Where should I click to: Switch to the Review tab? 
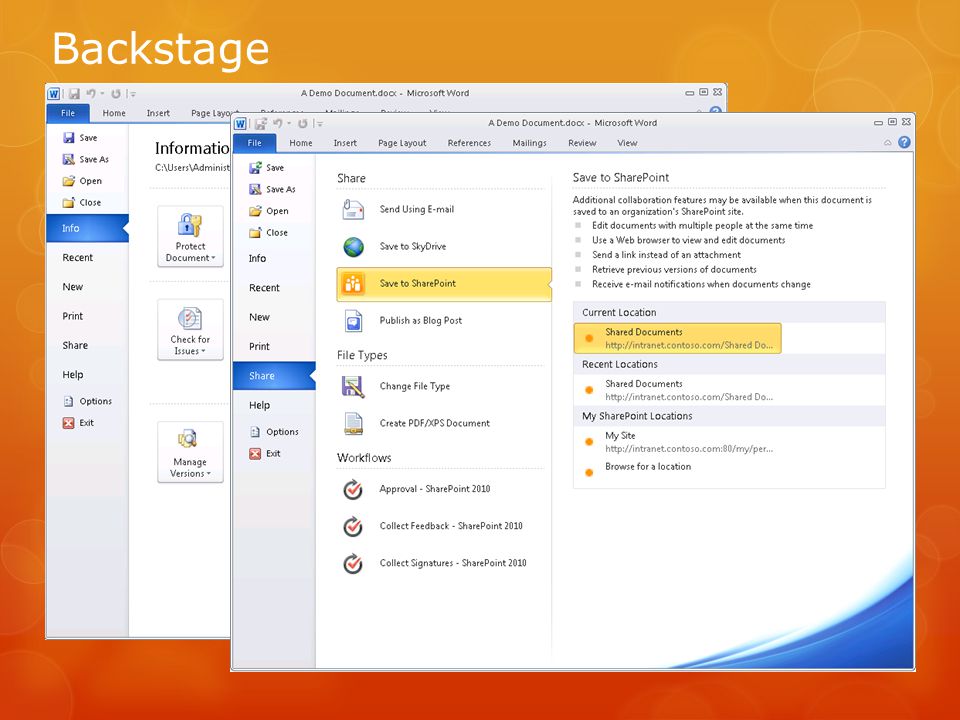582,143
